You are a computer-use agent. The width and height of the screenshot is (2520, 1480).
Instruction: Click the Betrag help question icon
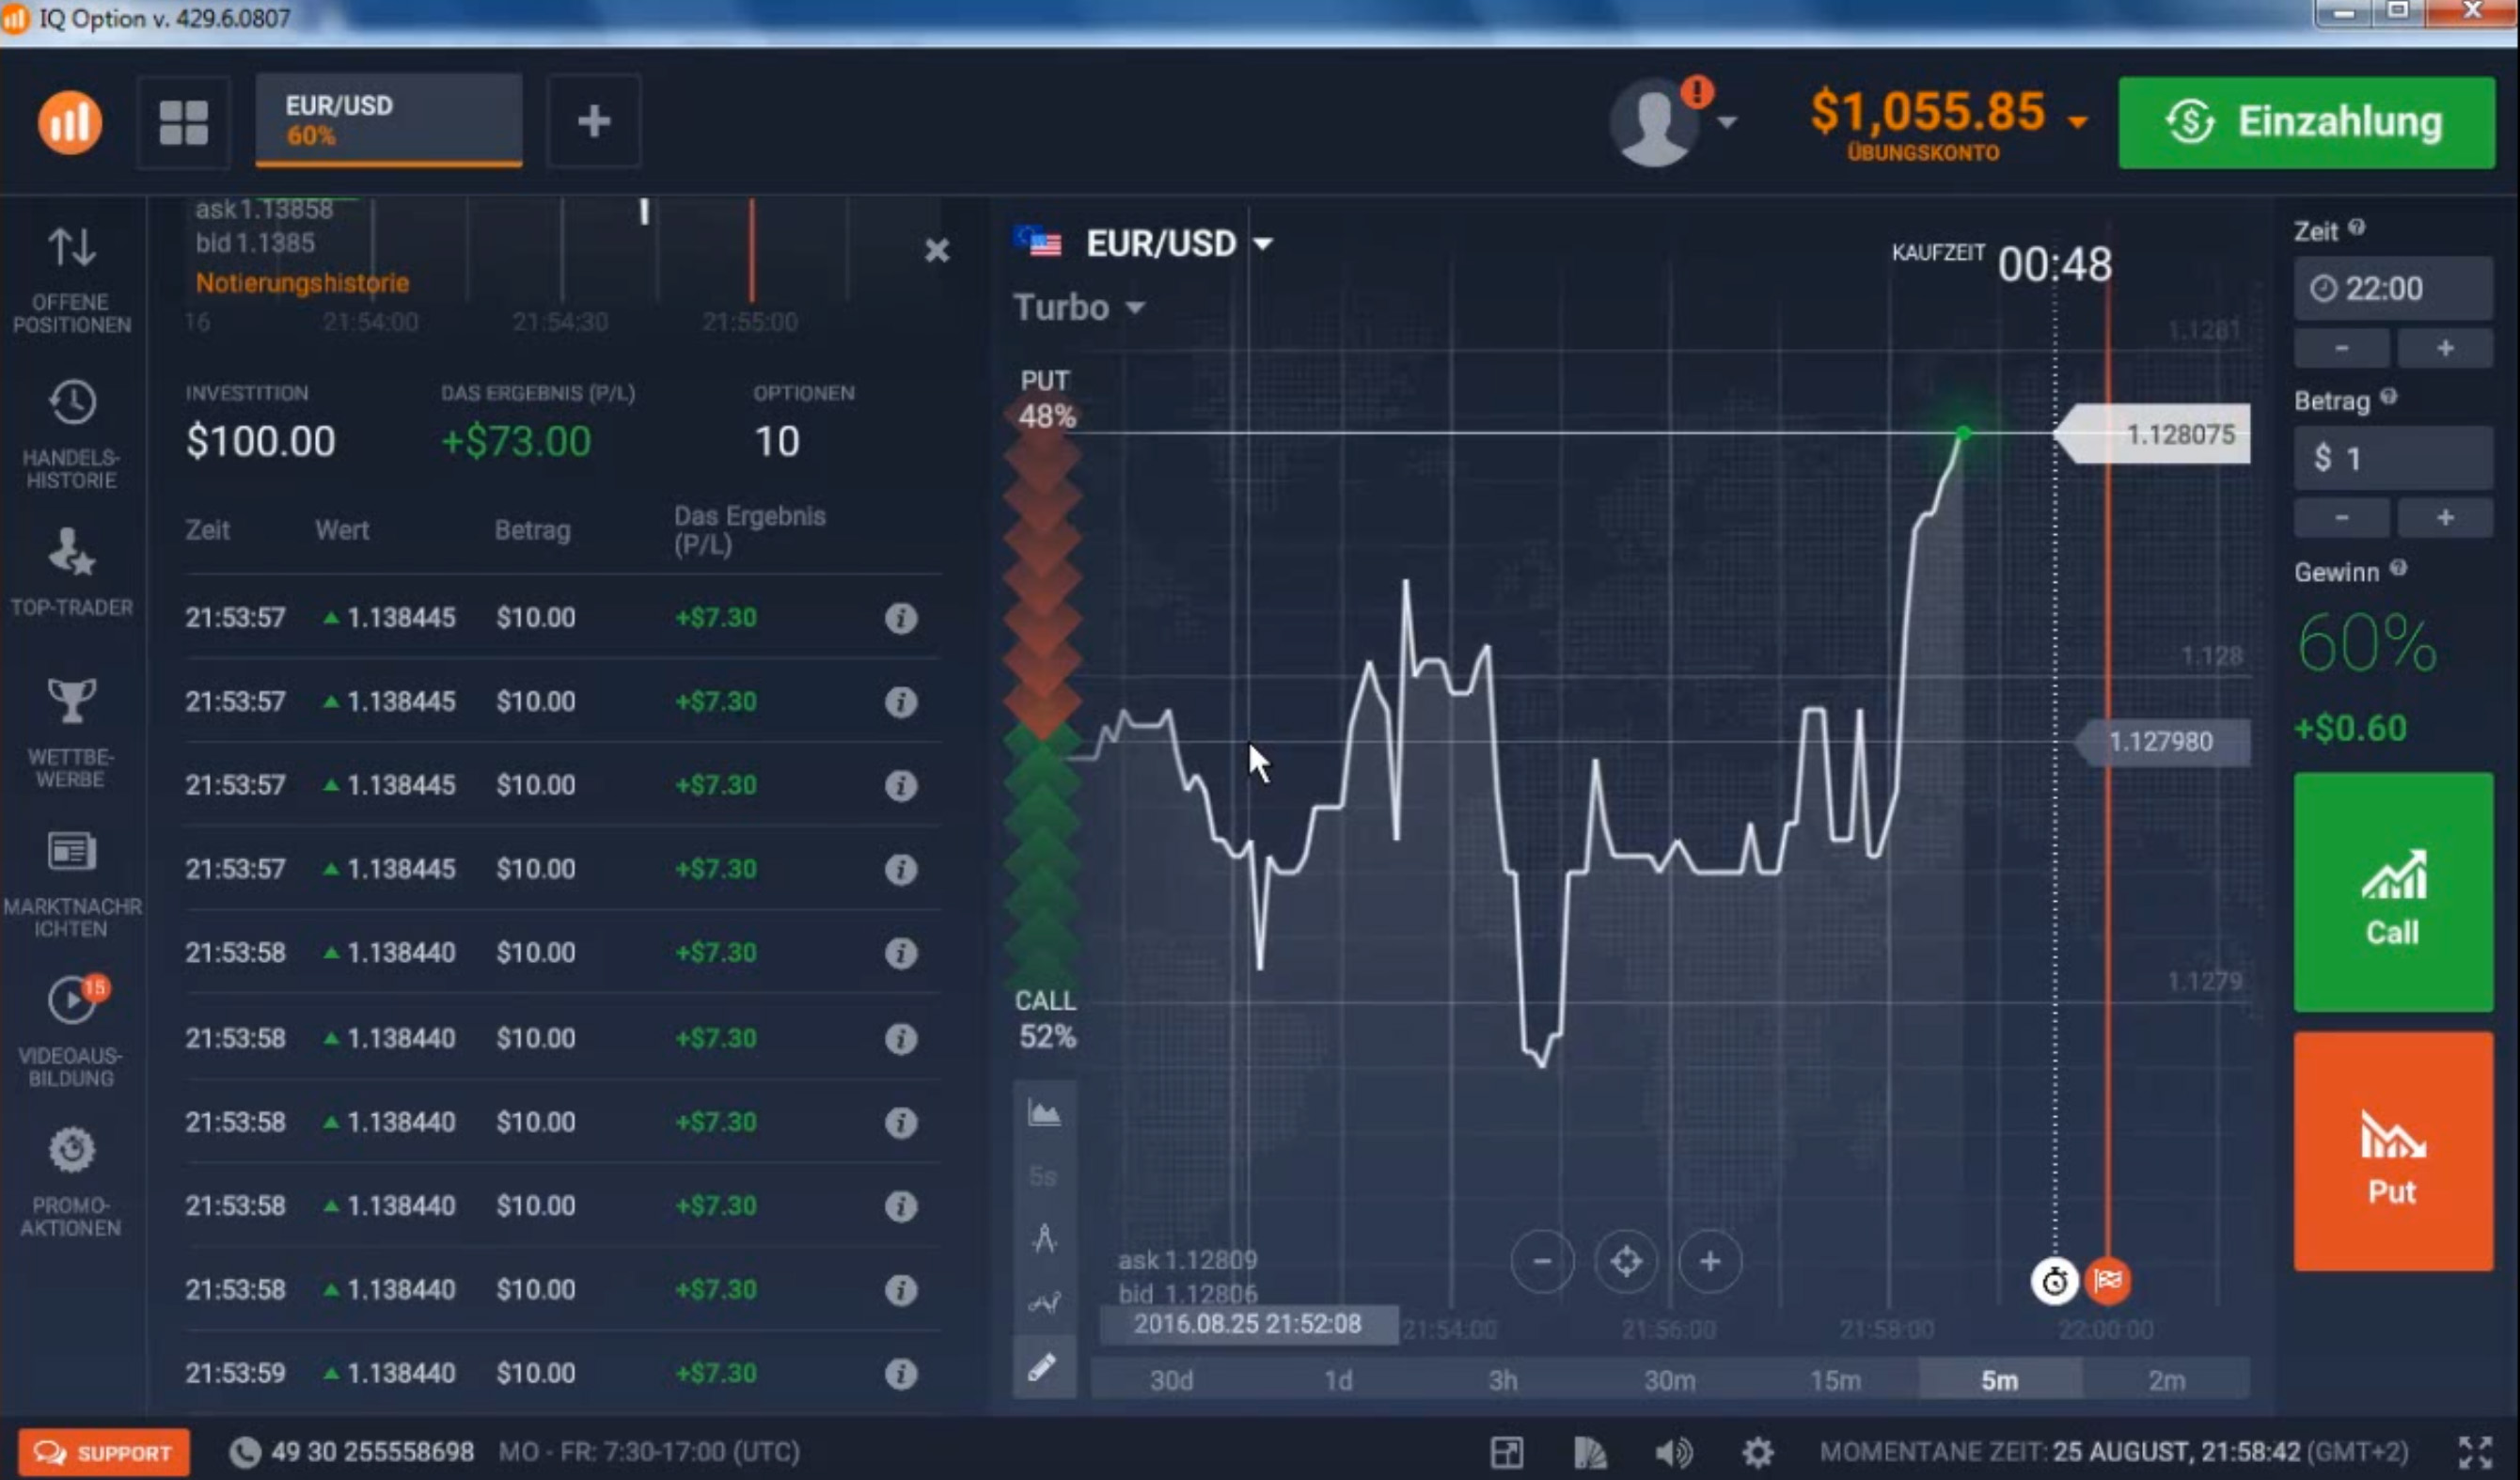(x=2389, y=397)
